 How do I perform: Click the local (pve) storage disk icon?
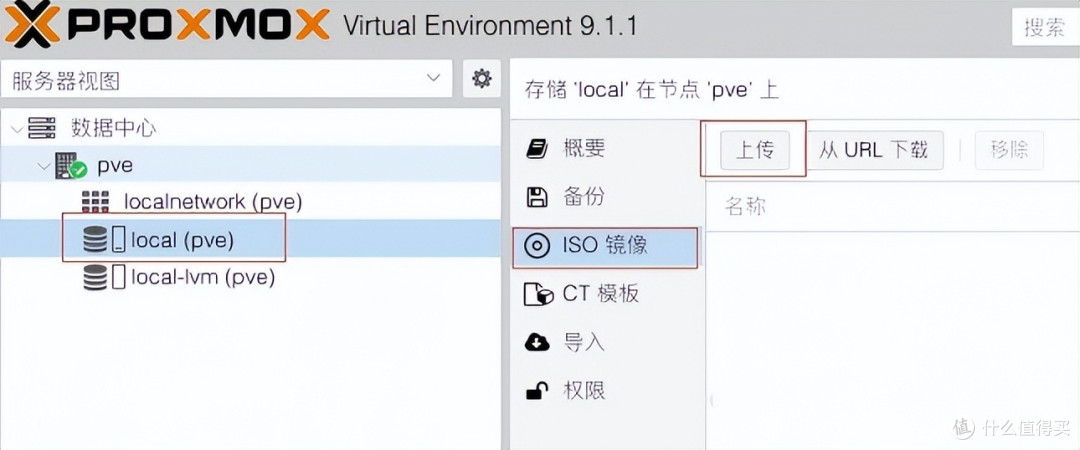click(95, 239)
